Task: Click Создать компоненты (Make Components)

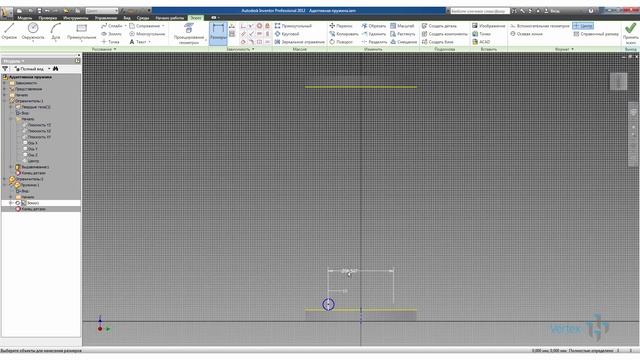Action: pyautogui.click(x=444, y=34)
